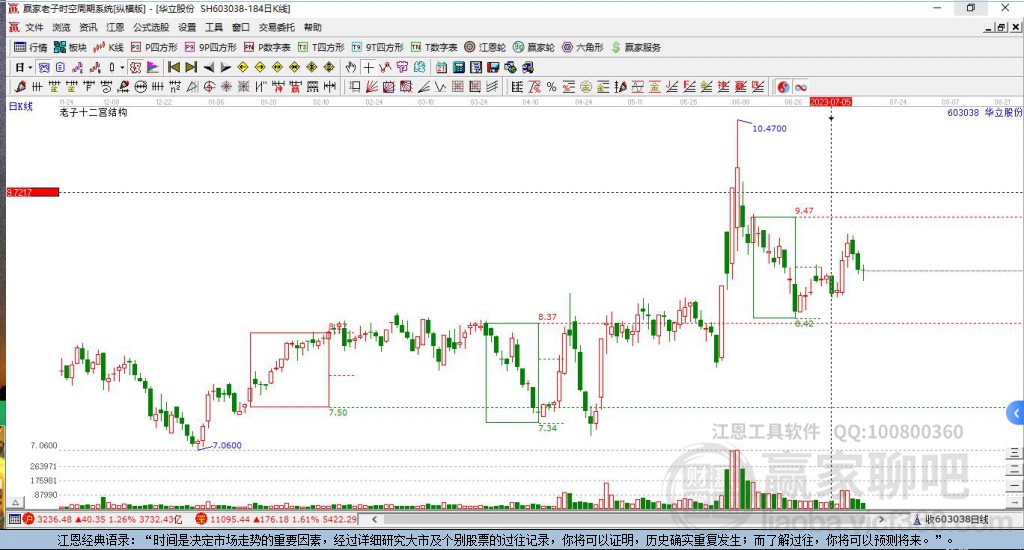Open the 江恩轮 Gann wheel

point(485,47)
